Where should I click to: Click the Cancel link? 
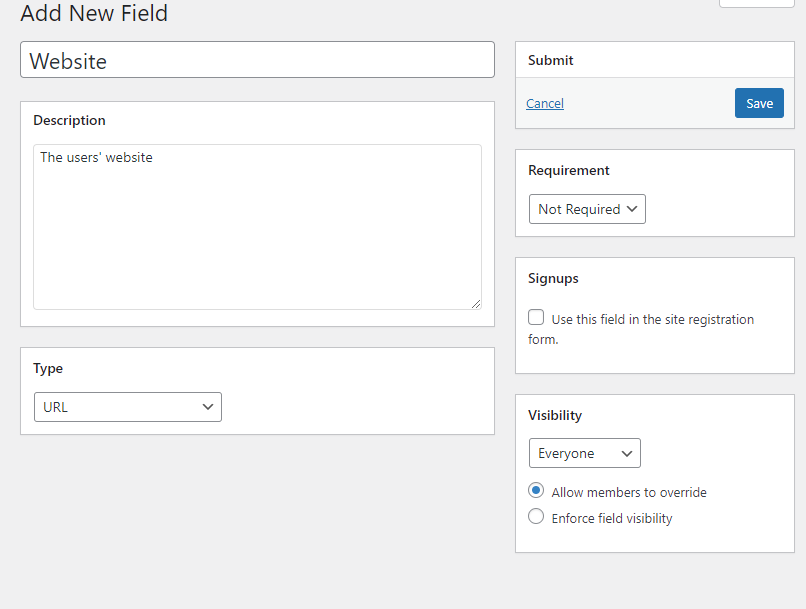[x=545, y=104]
